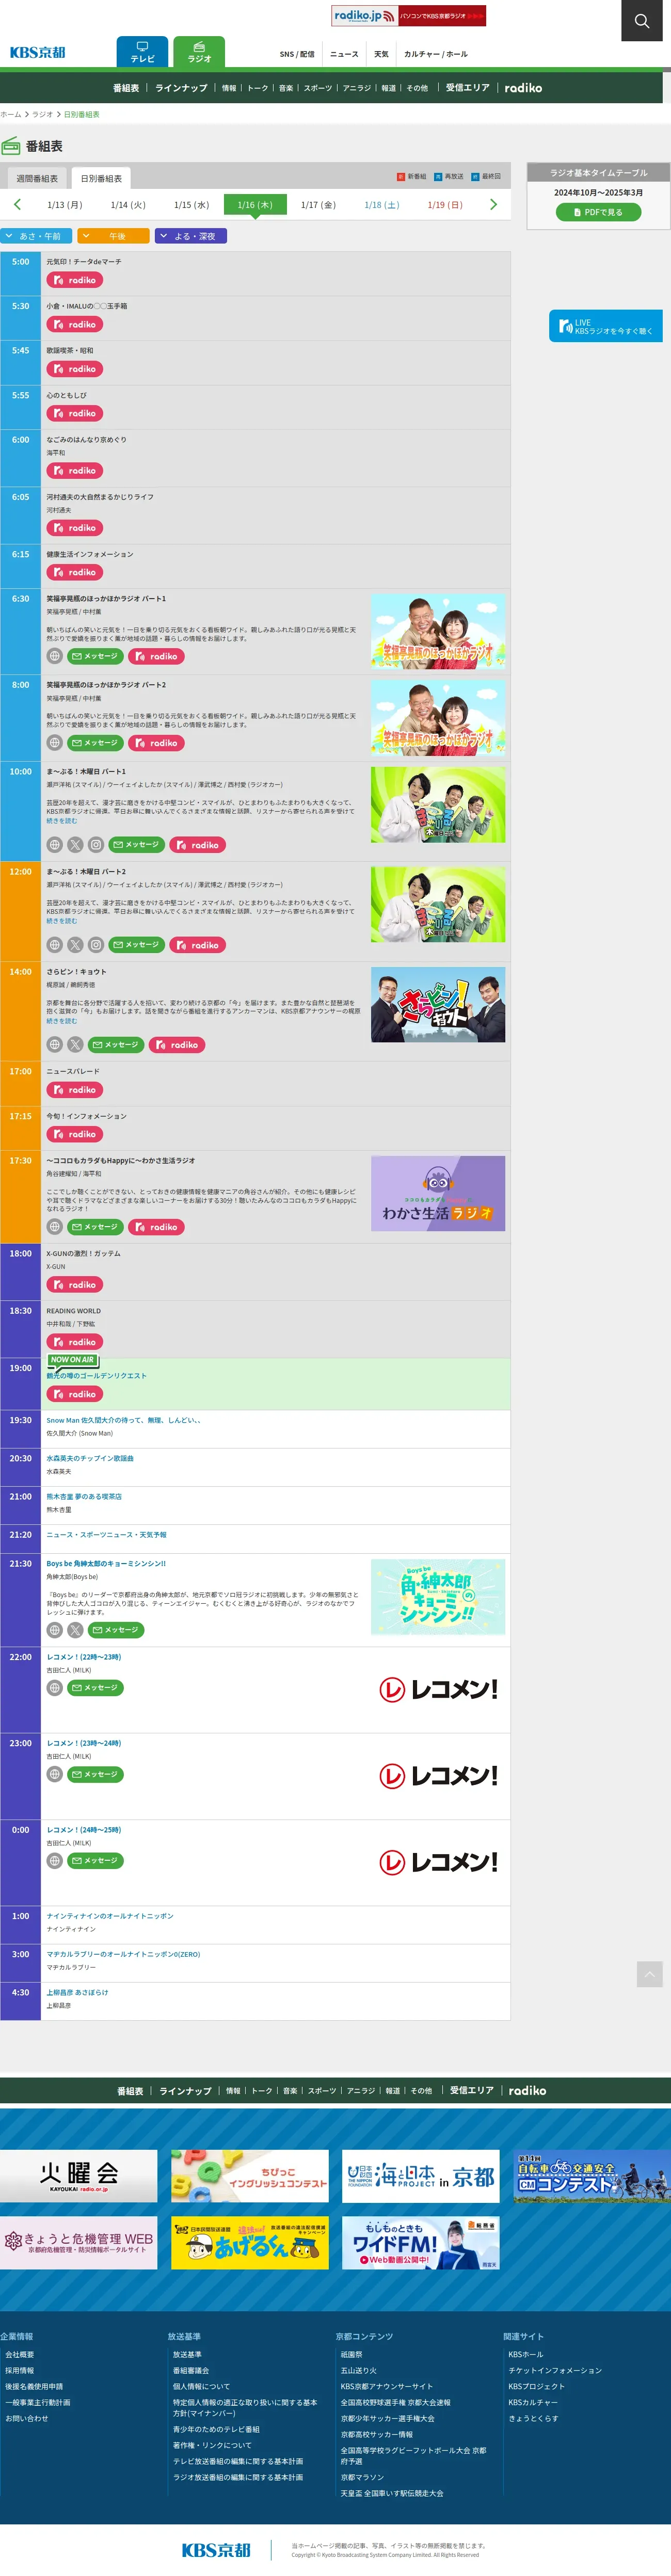The height and width of the screenshot is (2576, 671).
Task: Open 会社概要 footer link
Action: click(20, 2355)
